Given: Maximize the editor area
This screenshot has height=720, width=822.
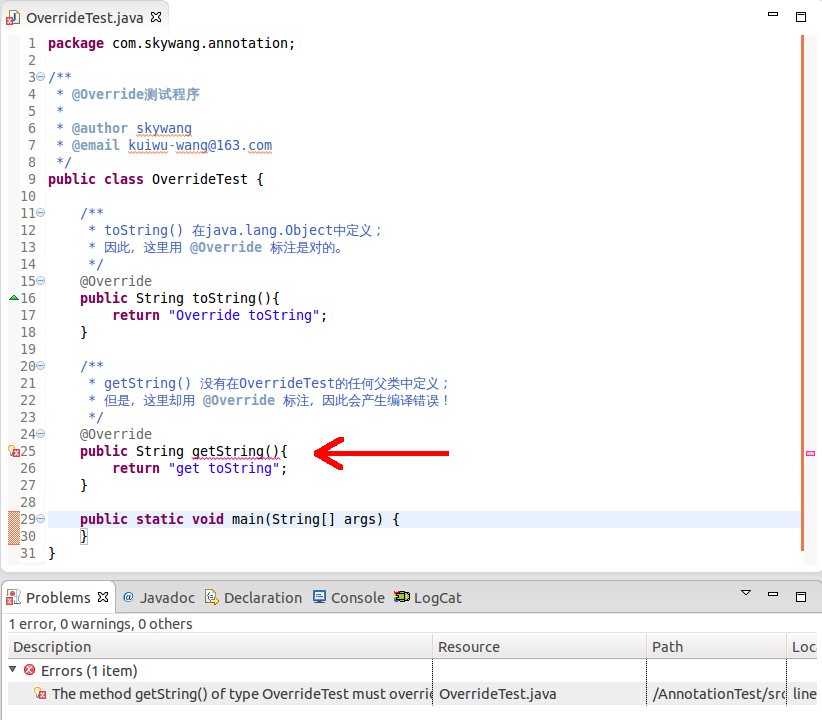Looking at the screenshot, I should coord(802,16).
